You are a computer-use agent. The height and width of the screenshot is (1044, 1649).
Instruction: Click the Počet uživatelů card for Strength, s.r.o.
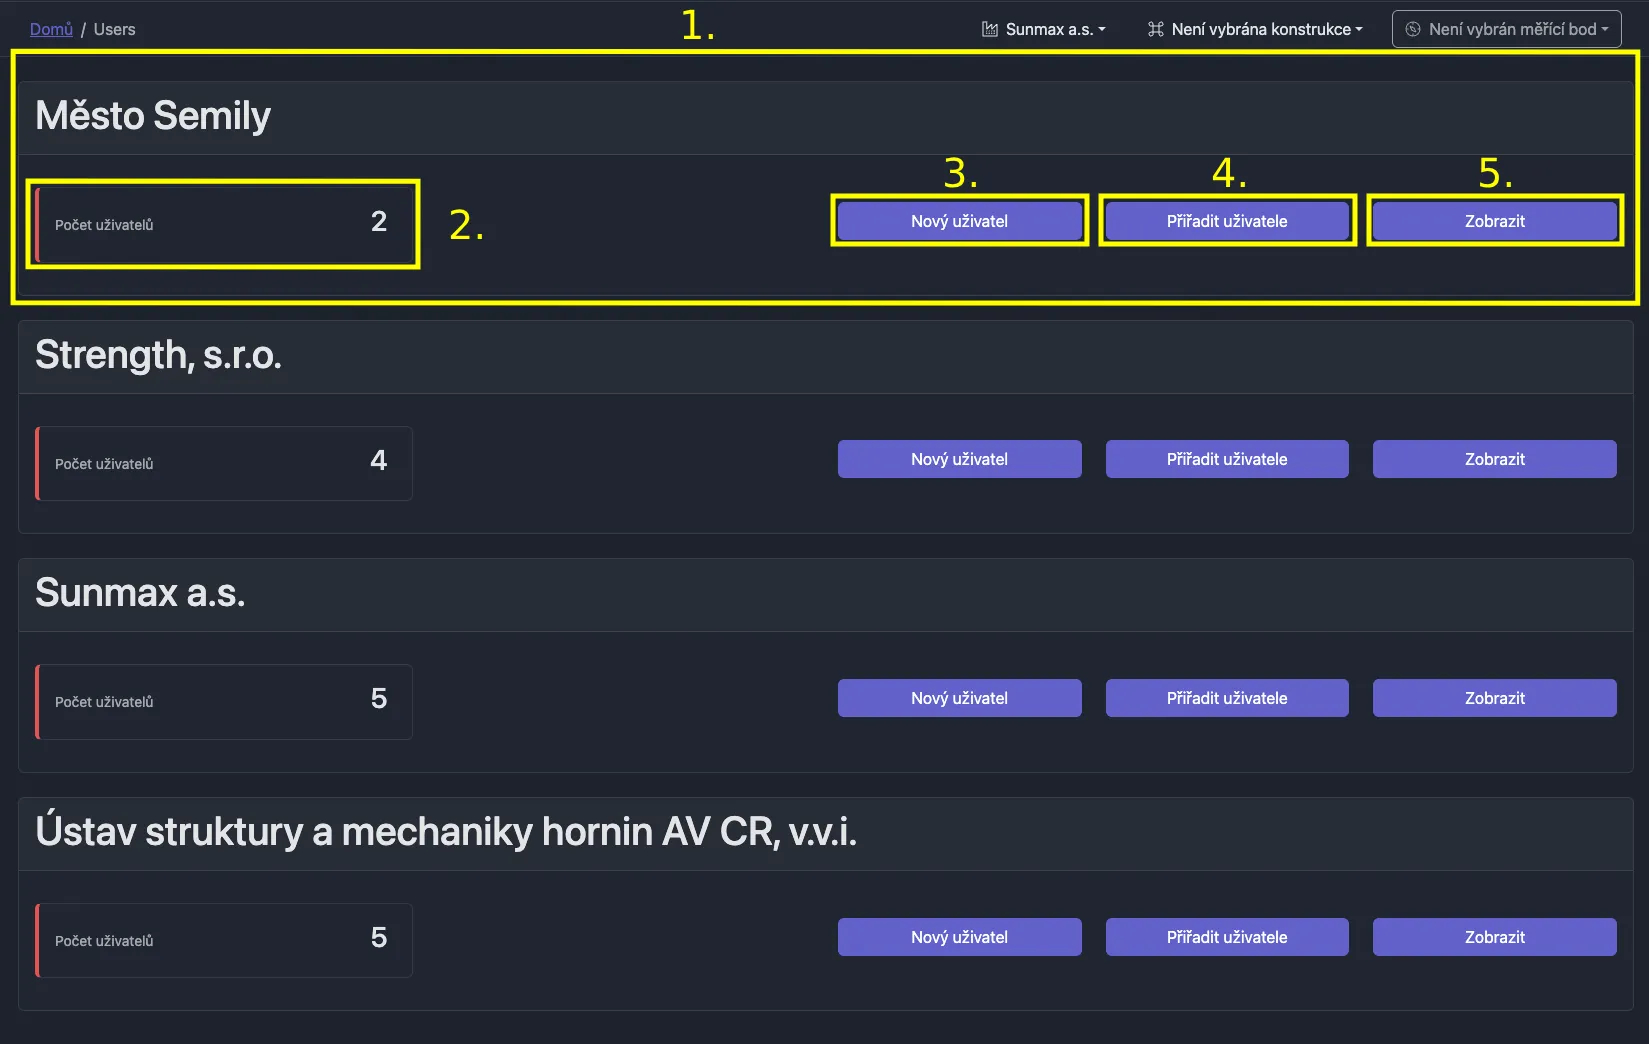pyautogui.click(x=224, y=463)
